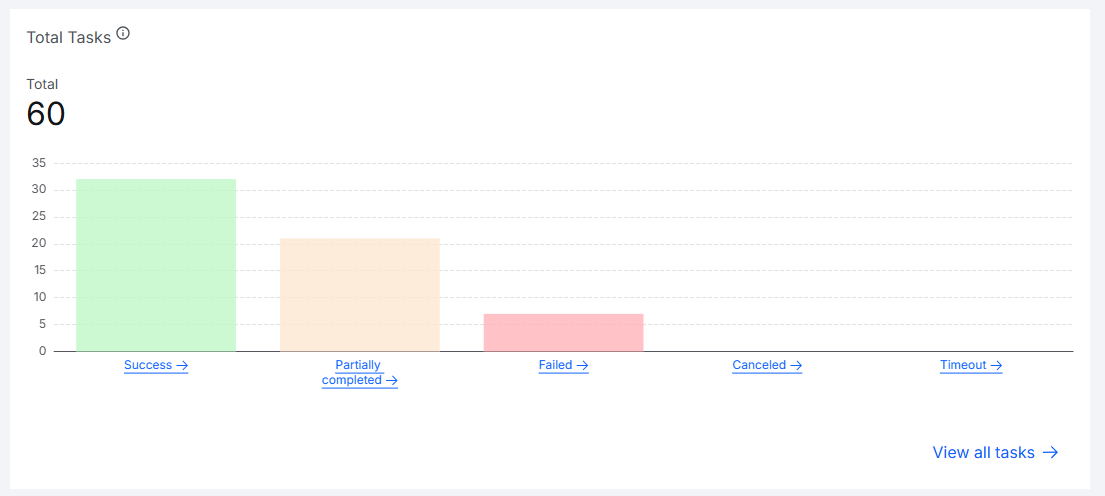This screenshot has width=1105, height=496.
Task: Open the Success tasks link
Action: (x=156, y=366)
